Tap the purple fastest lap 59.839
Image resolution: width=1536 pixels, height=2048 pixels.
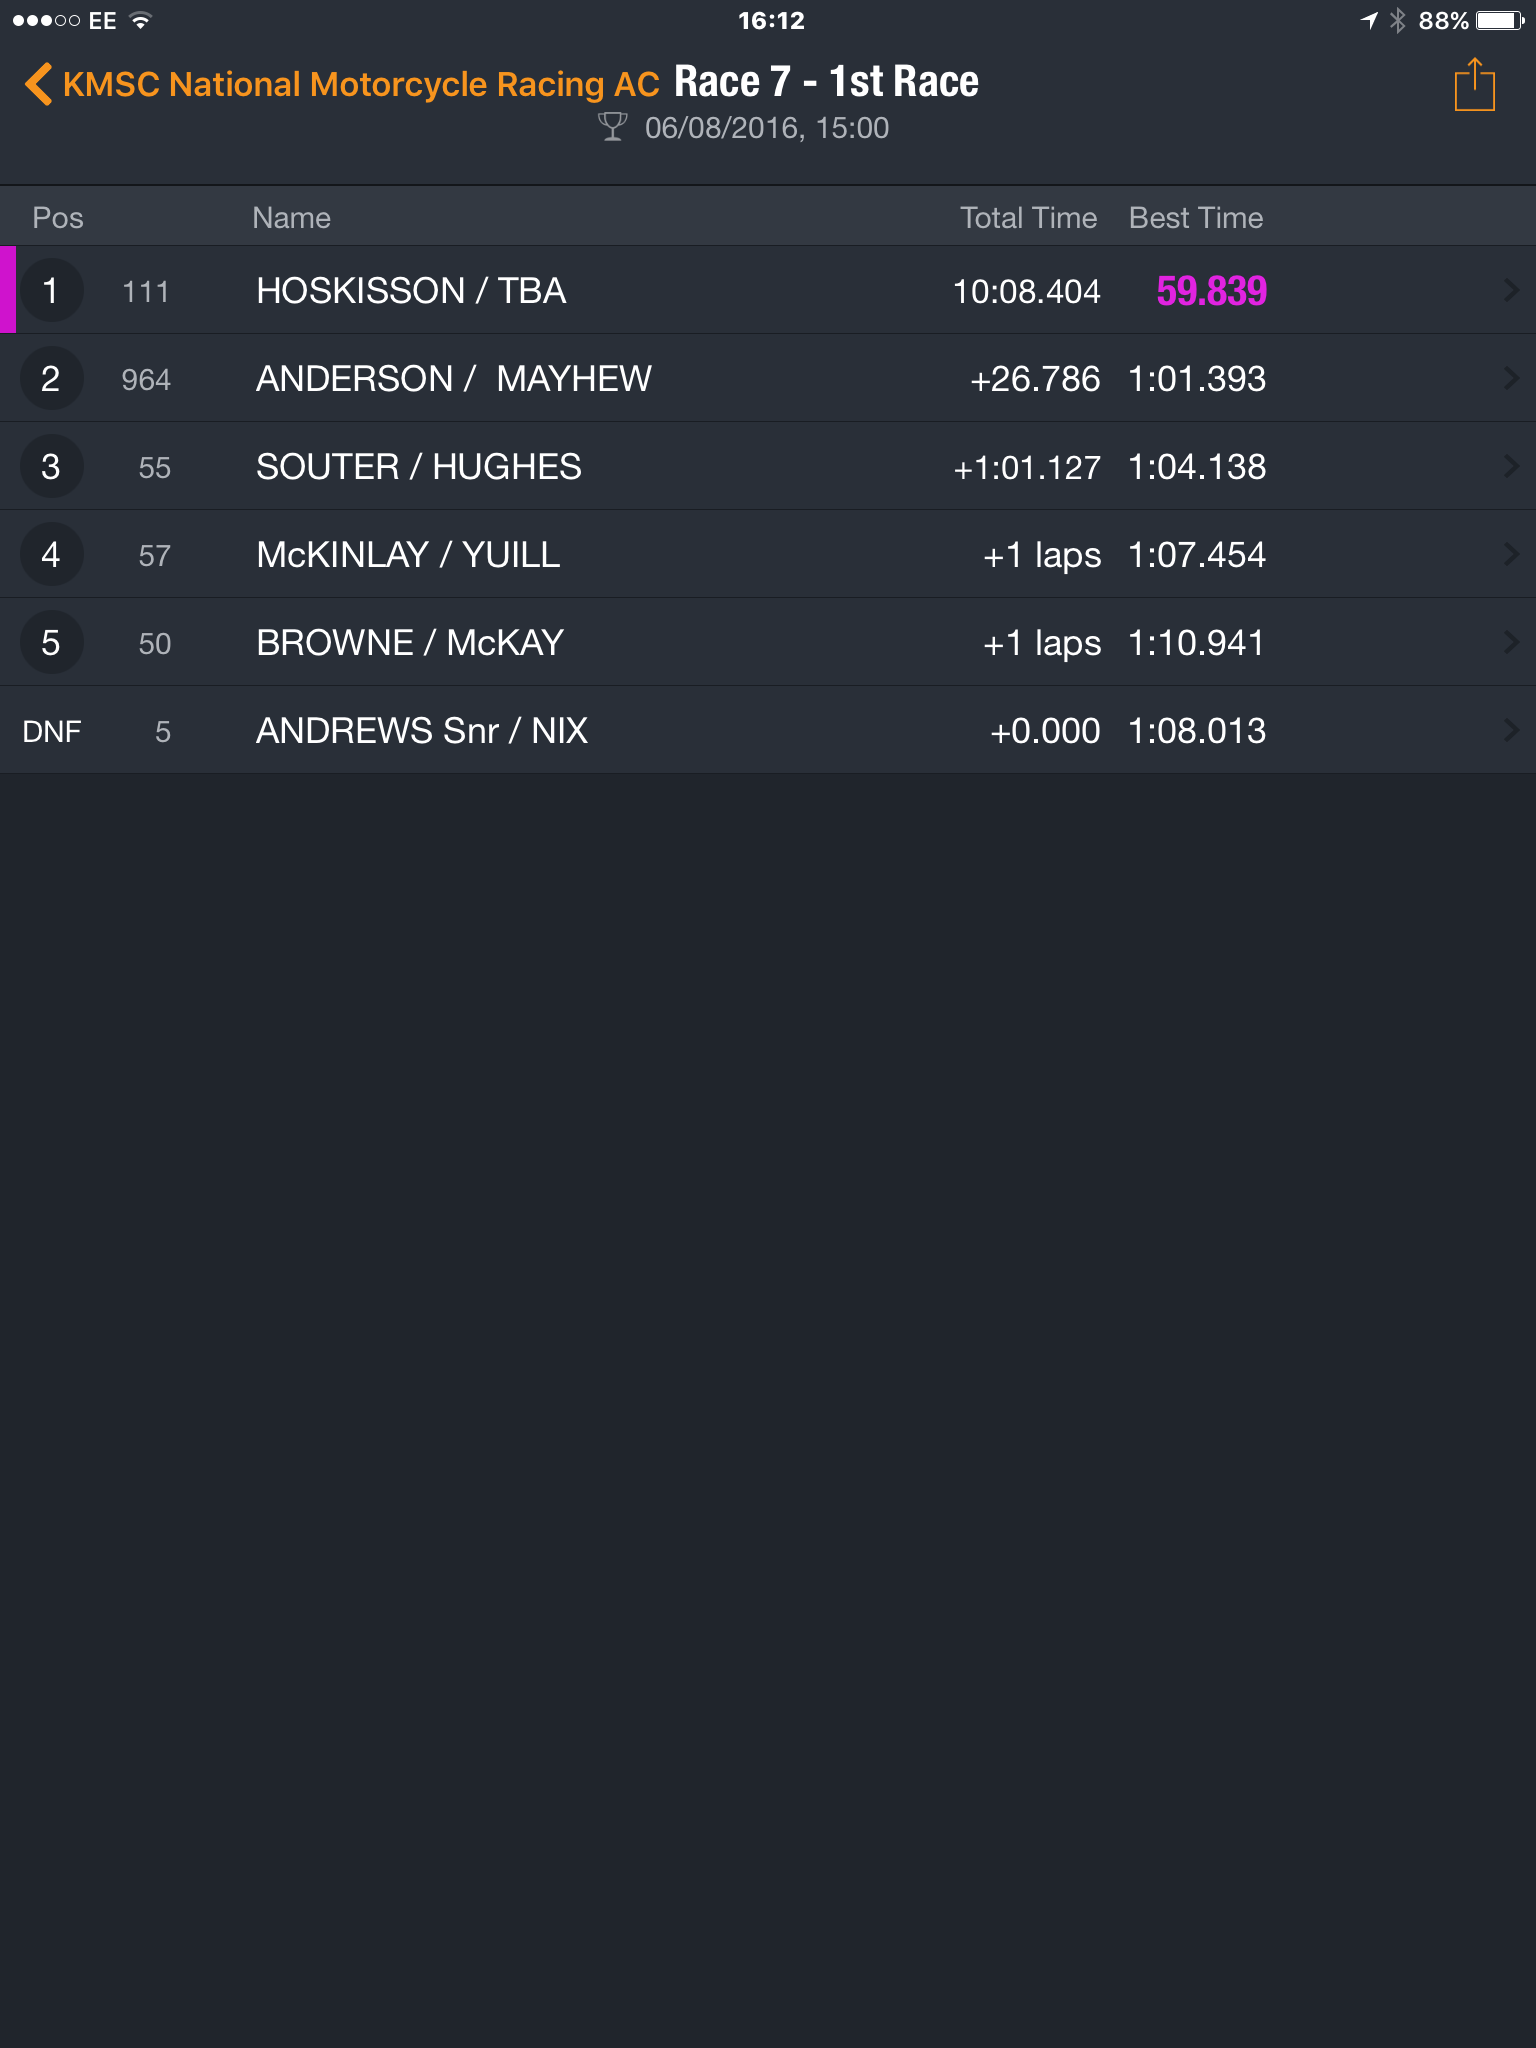tap(1211, 291)
